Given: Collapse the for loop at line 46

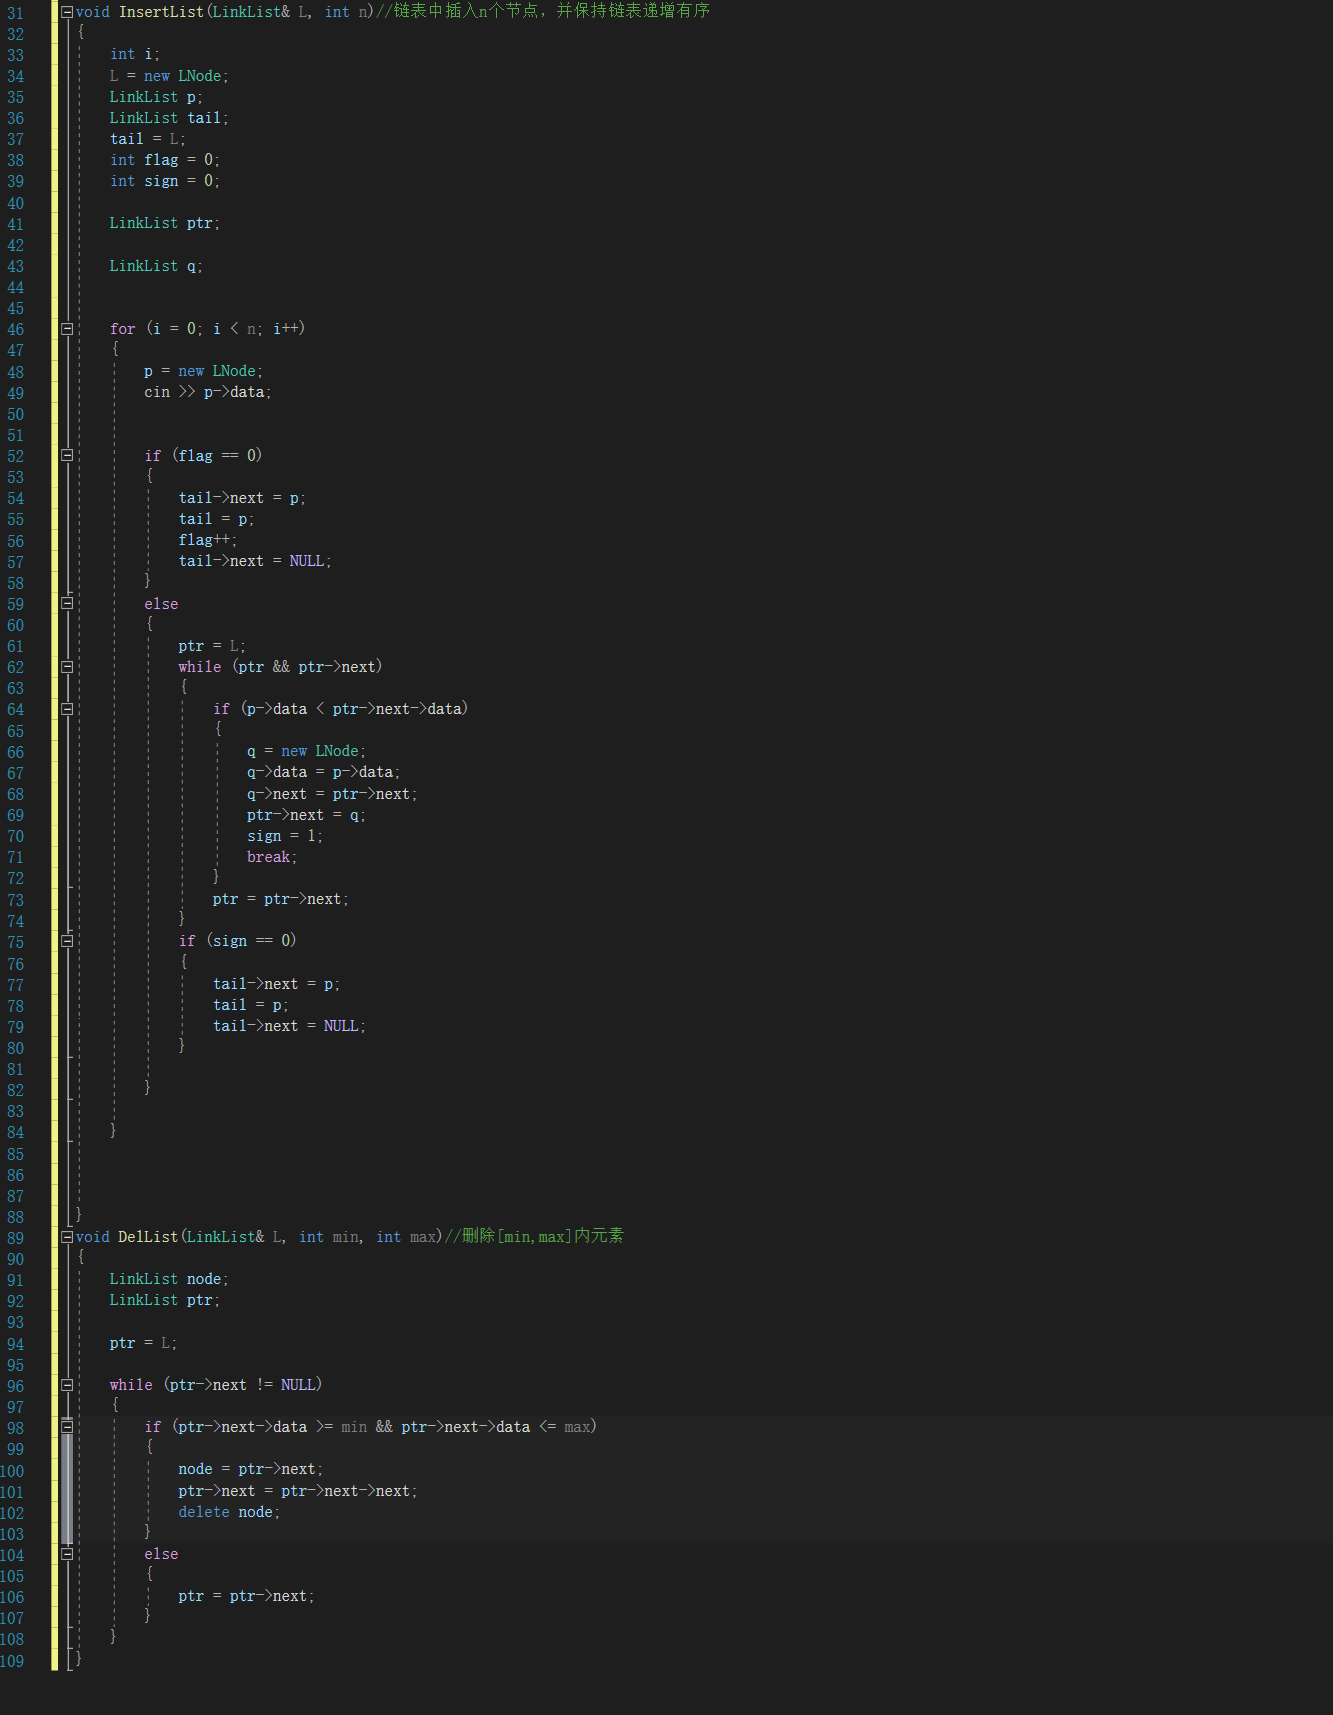Looking at the screenshot, I should click(67, 328).
